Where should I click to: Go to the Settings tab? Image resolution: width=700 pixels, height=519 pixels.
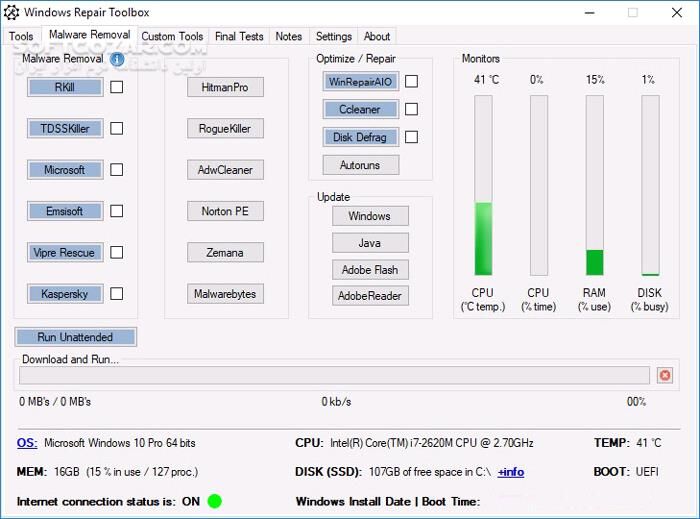(333, 37)
